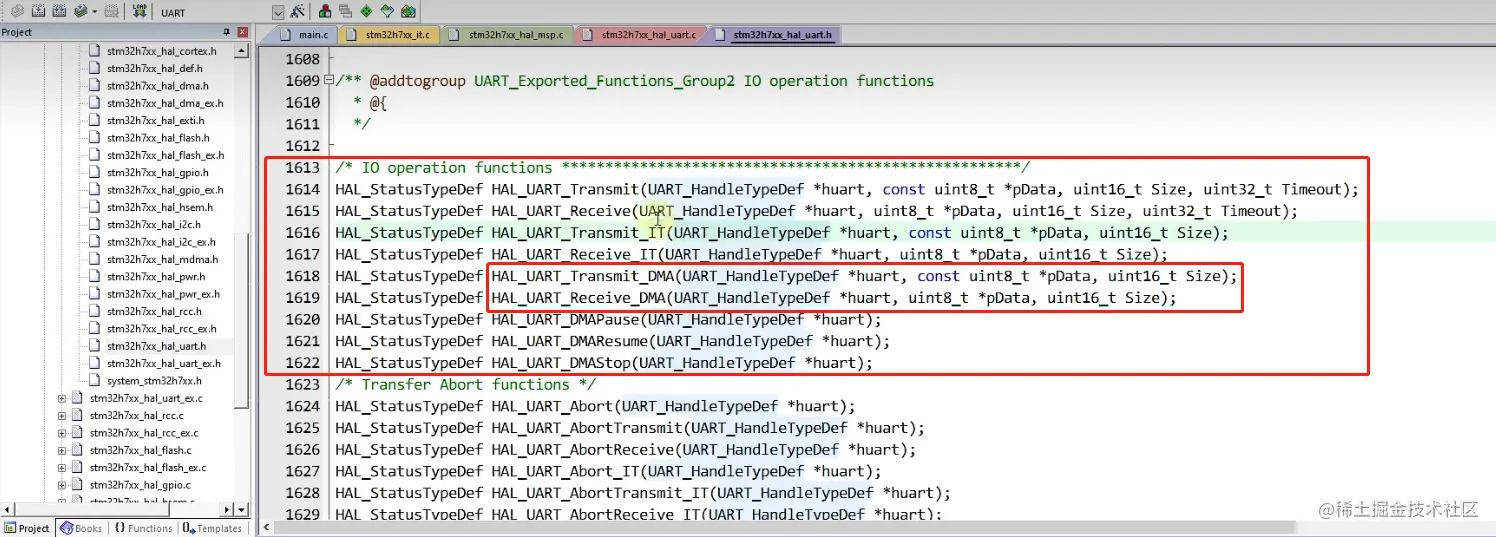Select stm32h7xx_hal_hsem.h in project tree
Image resolution: width=1496 pixels, height=537 pixels.
pyautogui.click(x=159, y=207)
